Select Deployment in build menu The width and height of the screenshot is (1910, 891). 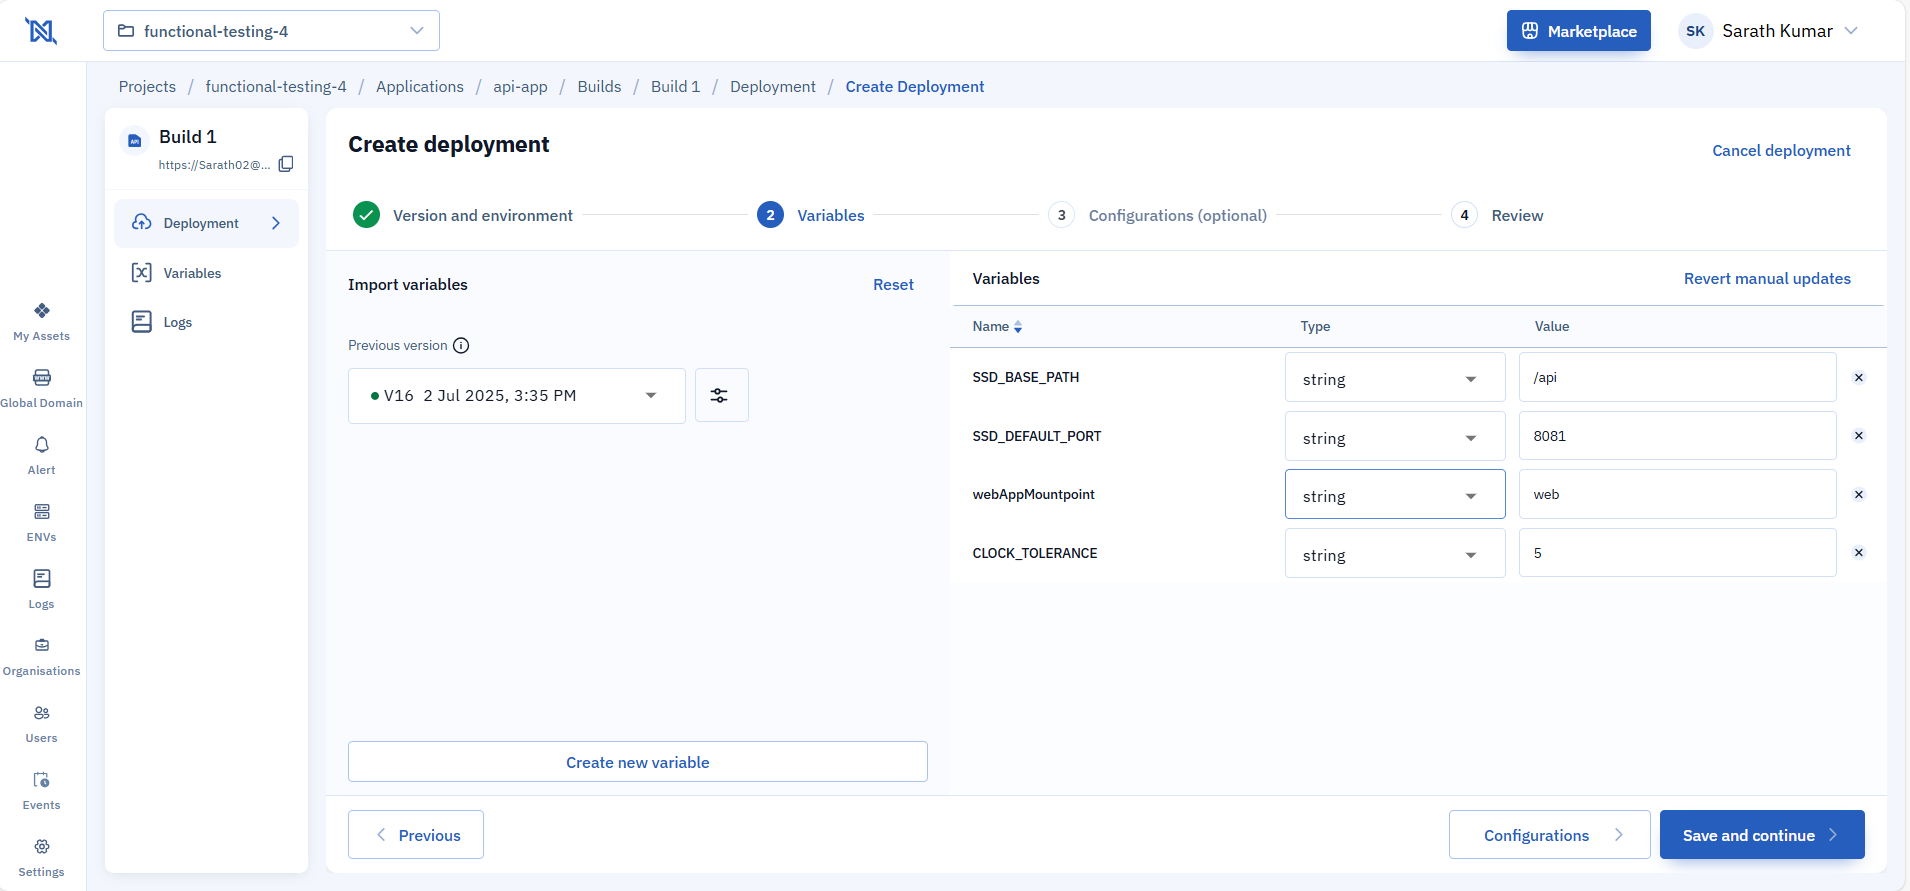(206, 223)
